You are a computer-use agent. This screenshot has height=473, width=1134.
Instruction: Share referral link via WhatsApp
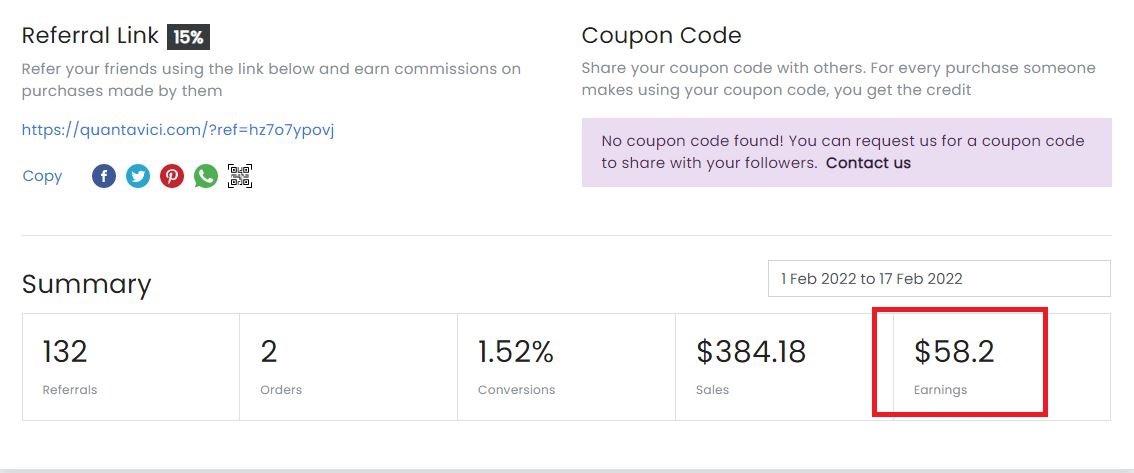[x=206, y=176]
